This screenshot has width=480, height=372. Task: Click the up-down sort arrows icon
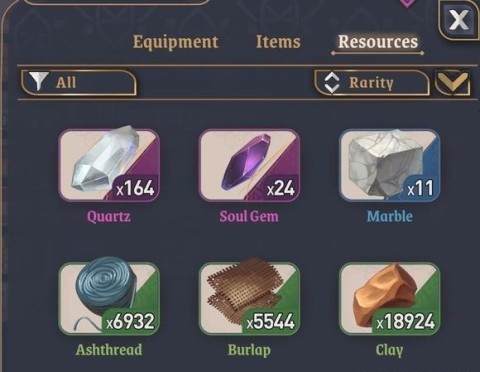click(x=332, y=82)
